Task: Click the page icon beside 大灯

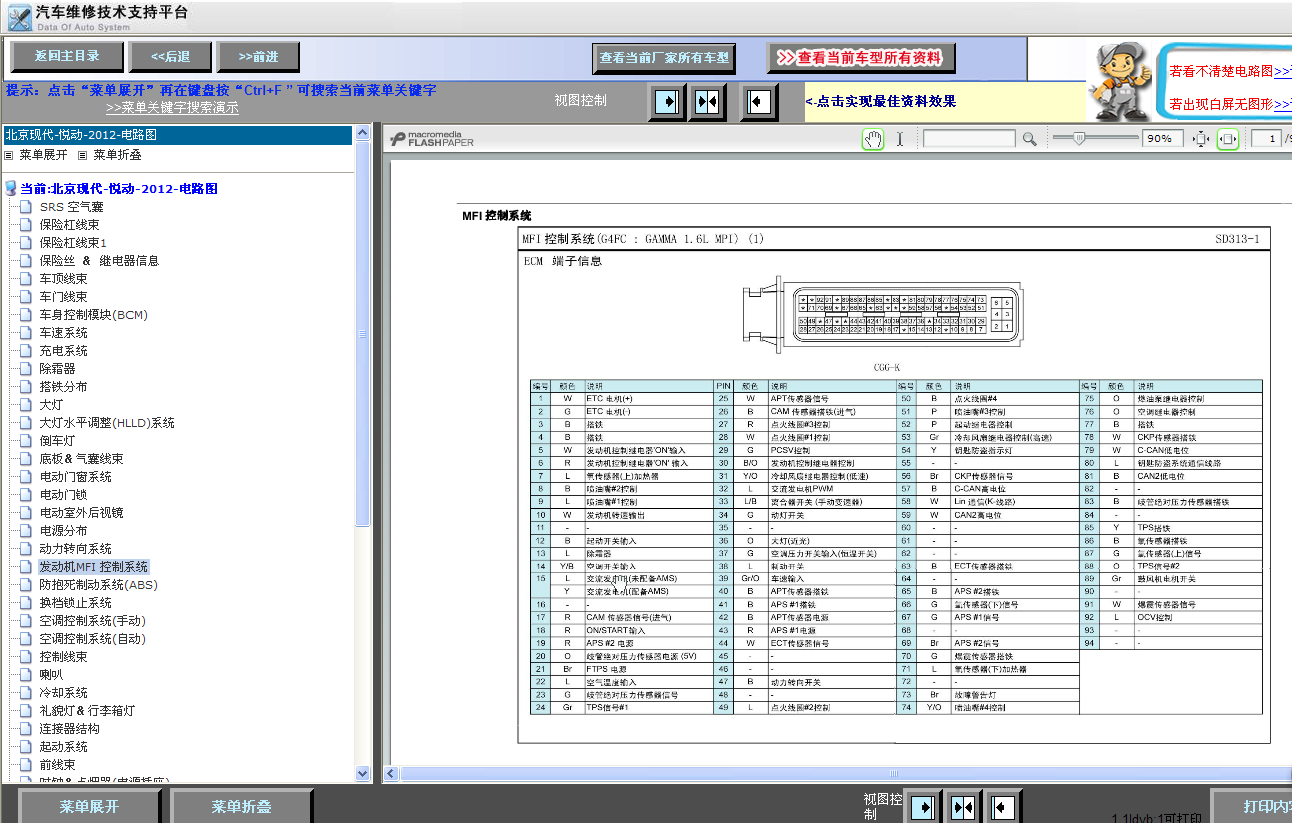Action: click(26, 405)
